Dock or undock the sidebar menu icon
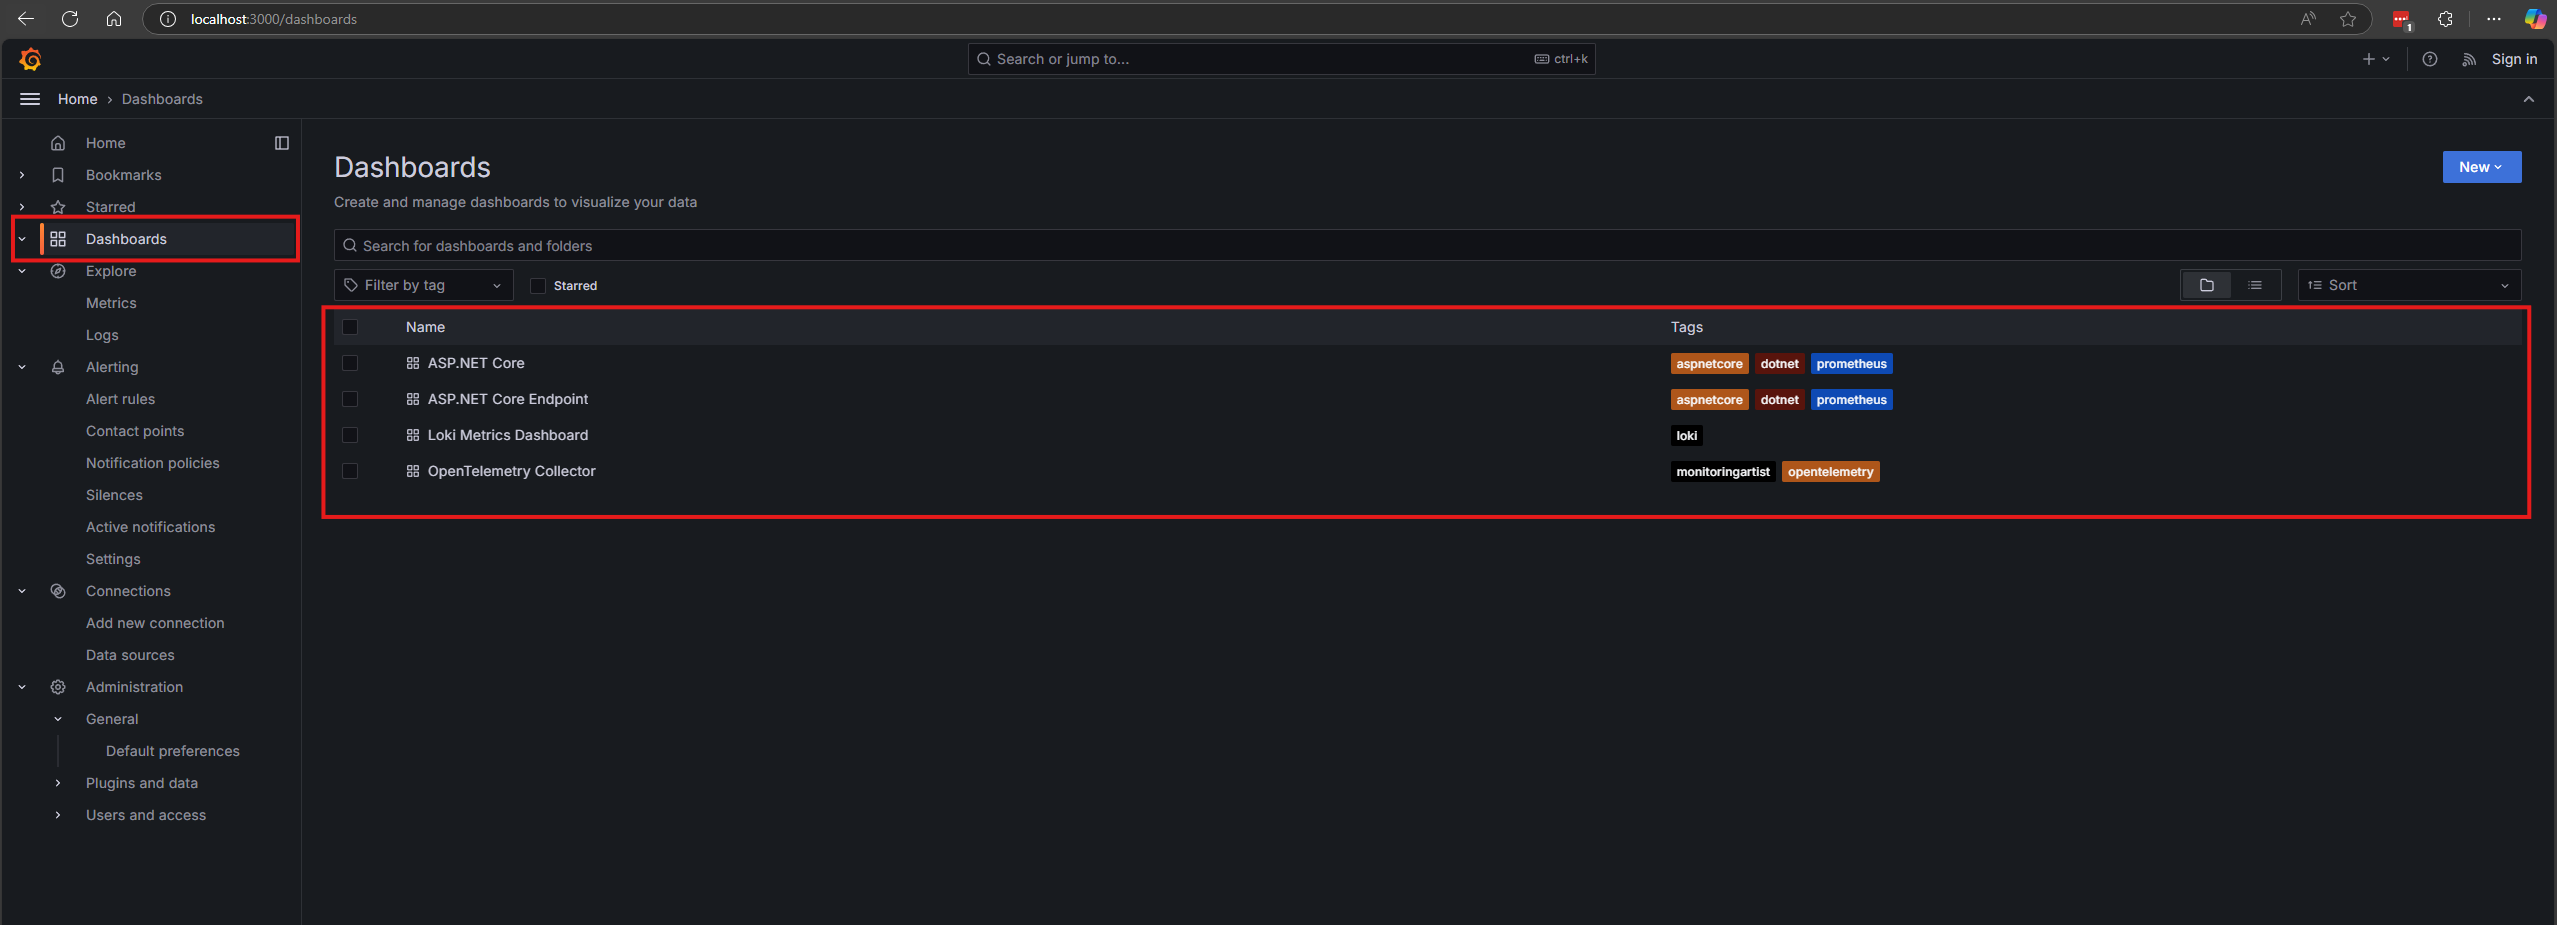2557x925 pixels. click(x=282, y=143)
